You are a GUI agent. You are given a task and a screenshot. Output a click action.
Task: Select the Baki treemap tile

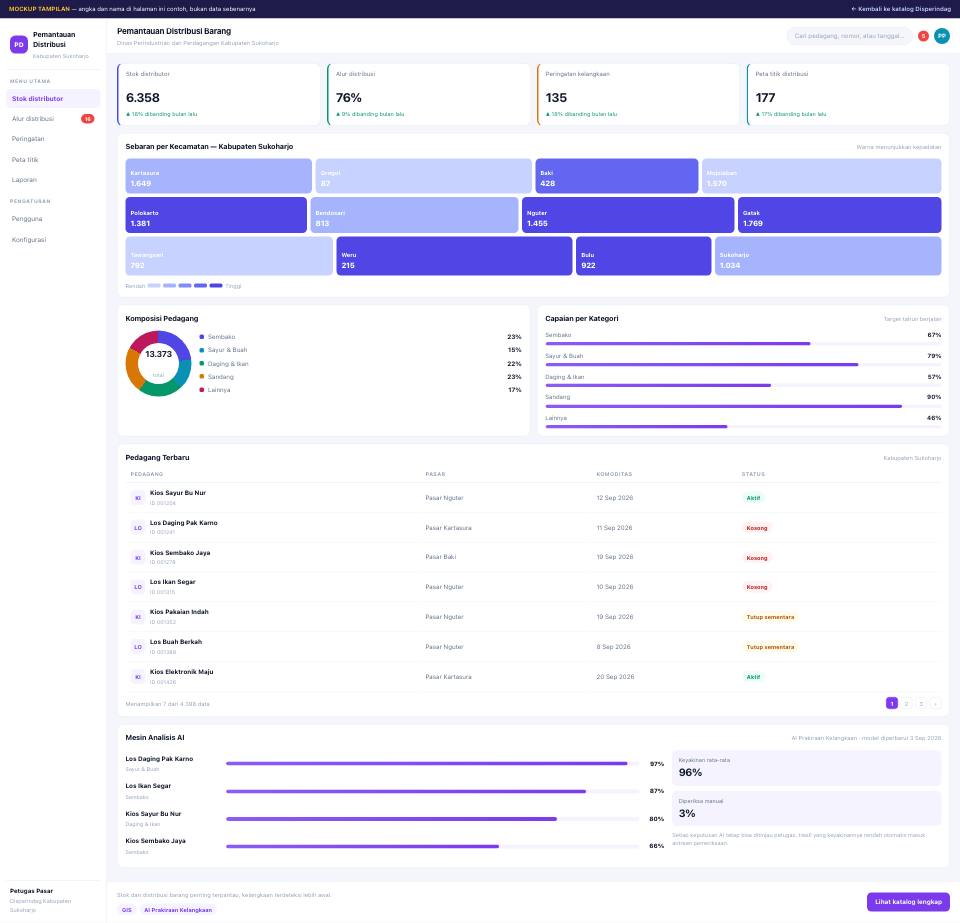pyautogui.click(x=617, y=176)
